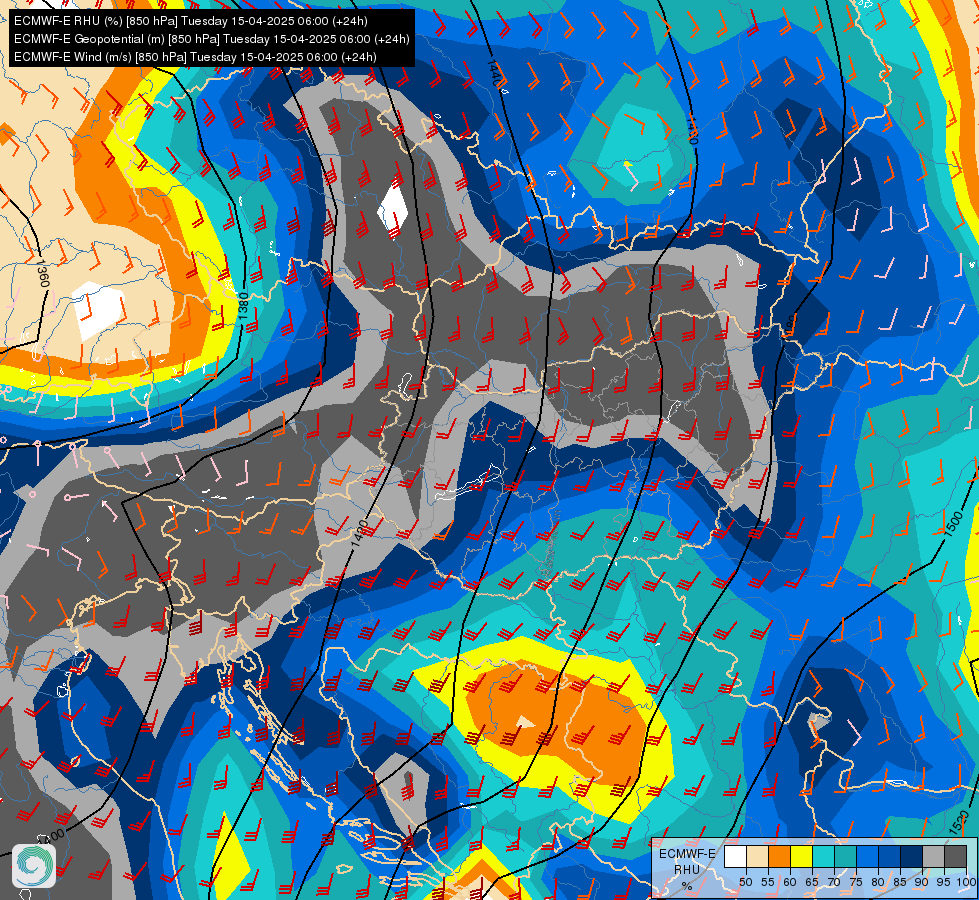Screen dimensions: 979x900
Task: Click the legend value 55
Action: point(768,882)
